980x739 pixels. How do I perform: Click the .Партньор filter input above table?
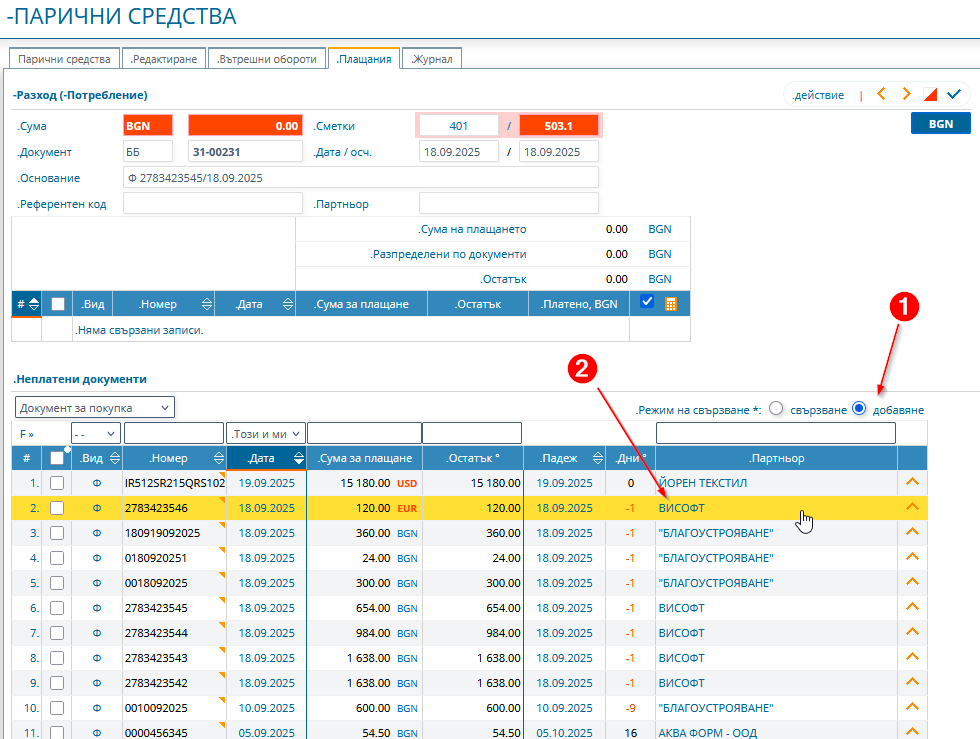(x=775, y=433)
